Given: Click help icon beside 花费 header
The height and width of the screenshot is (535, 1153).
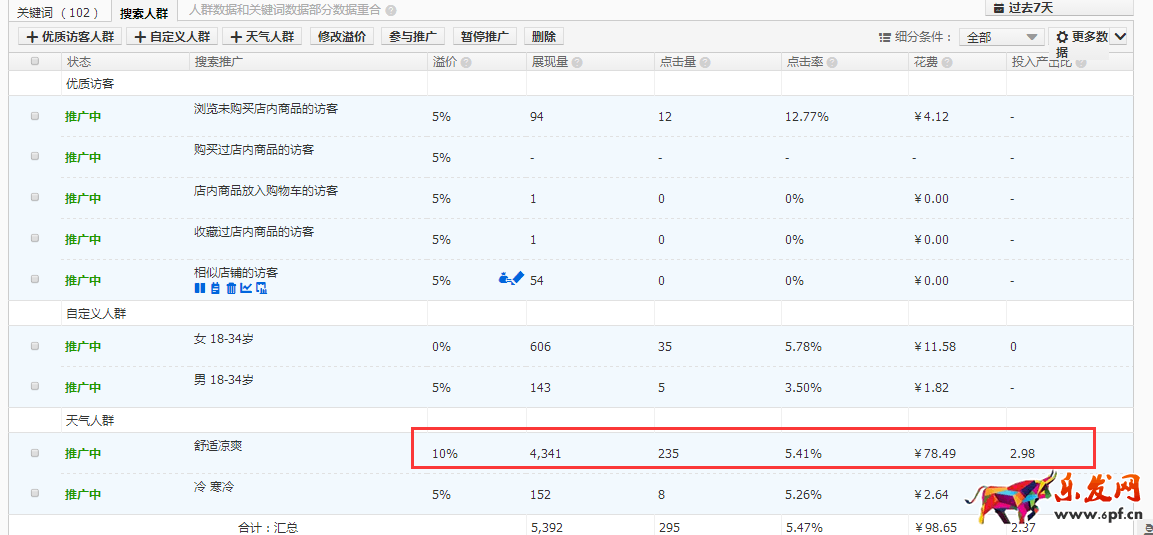Looking at the screenshot, I should (946, 63).
